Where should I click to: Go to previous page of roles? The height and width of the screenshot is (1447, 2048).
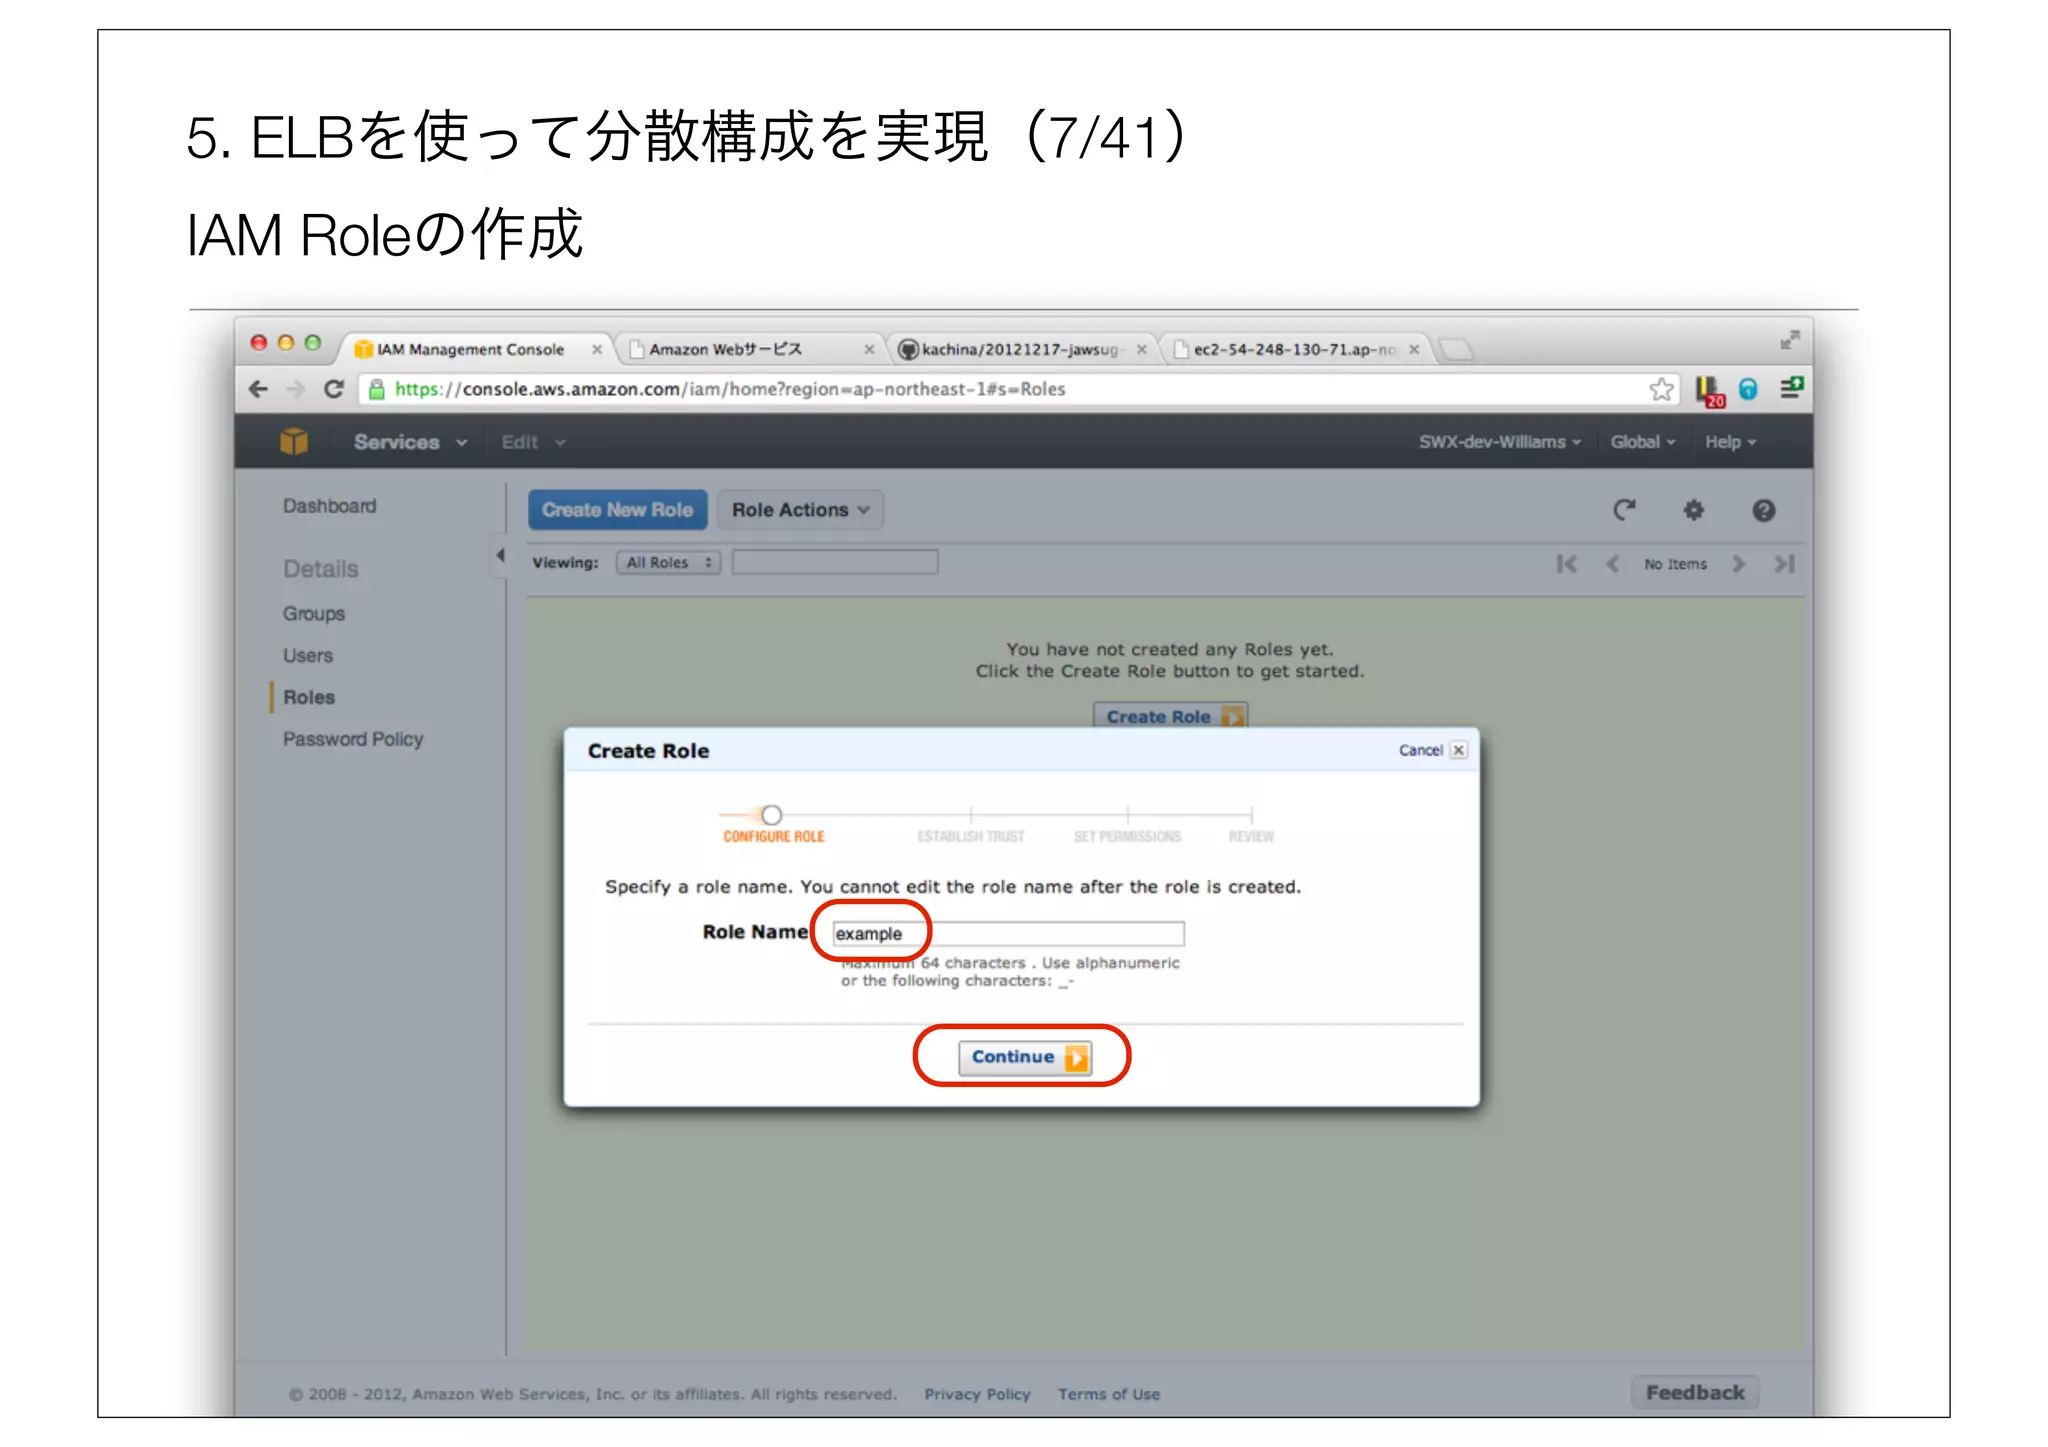coord(1612,564)
